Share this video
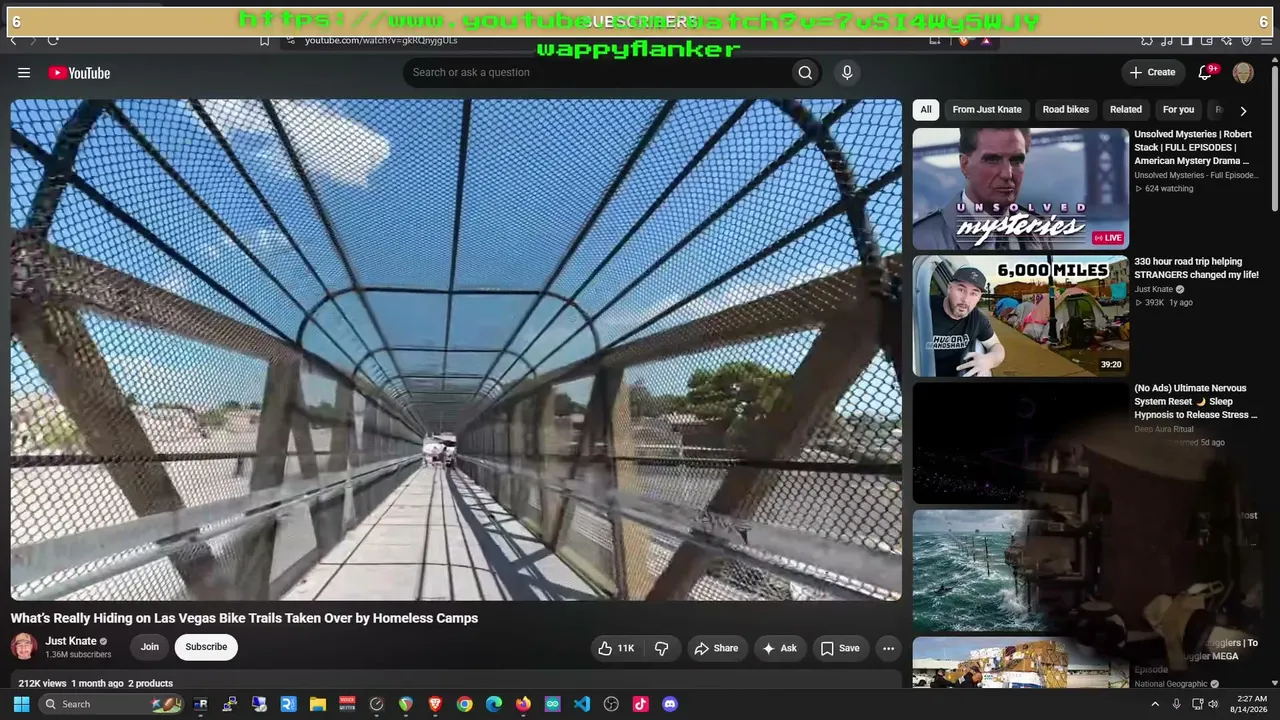Image resolution: width=1280 pixels, height=720 pixels. coord(716,648)
